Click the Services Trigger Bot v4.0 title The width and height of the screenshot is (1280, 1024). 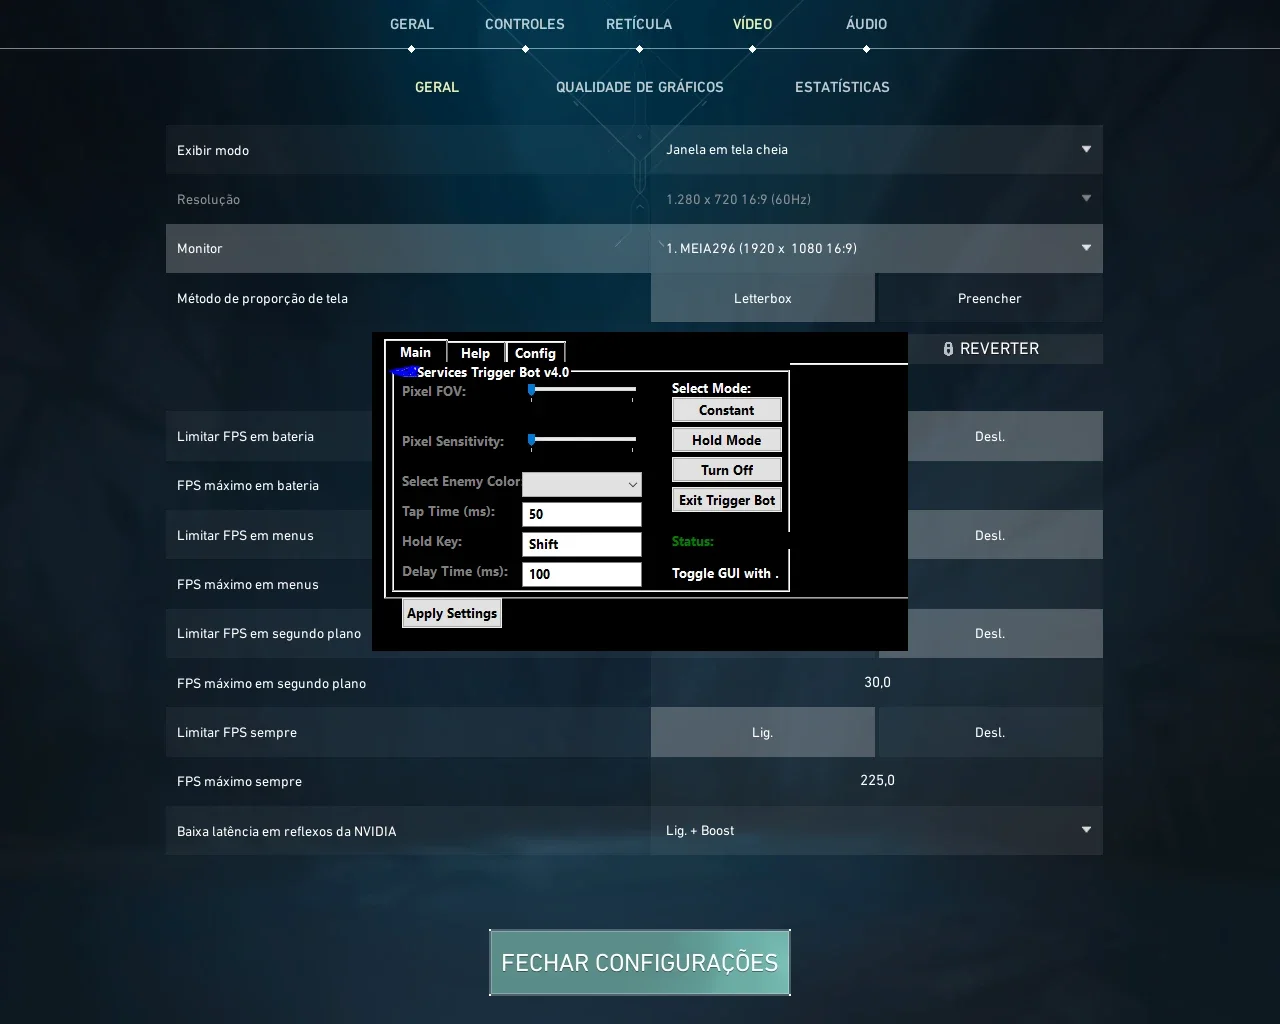pos(493,372)
